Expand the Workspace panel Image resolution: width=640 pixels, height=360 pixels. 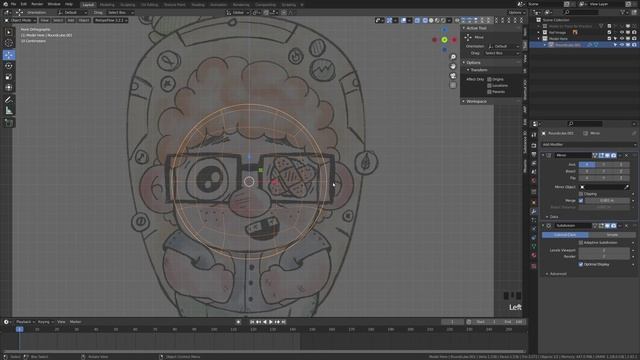pyautogui.click(x=464, y=101)
